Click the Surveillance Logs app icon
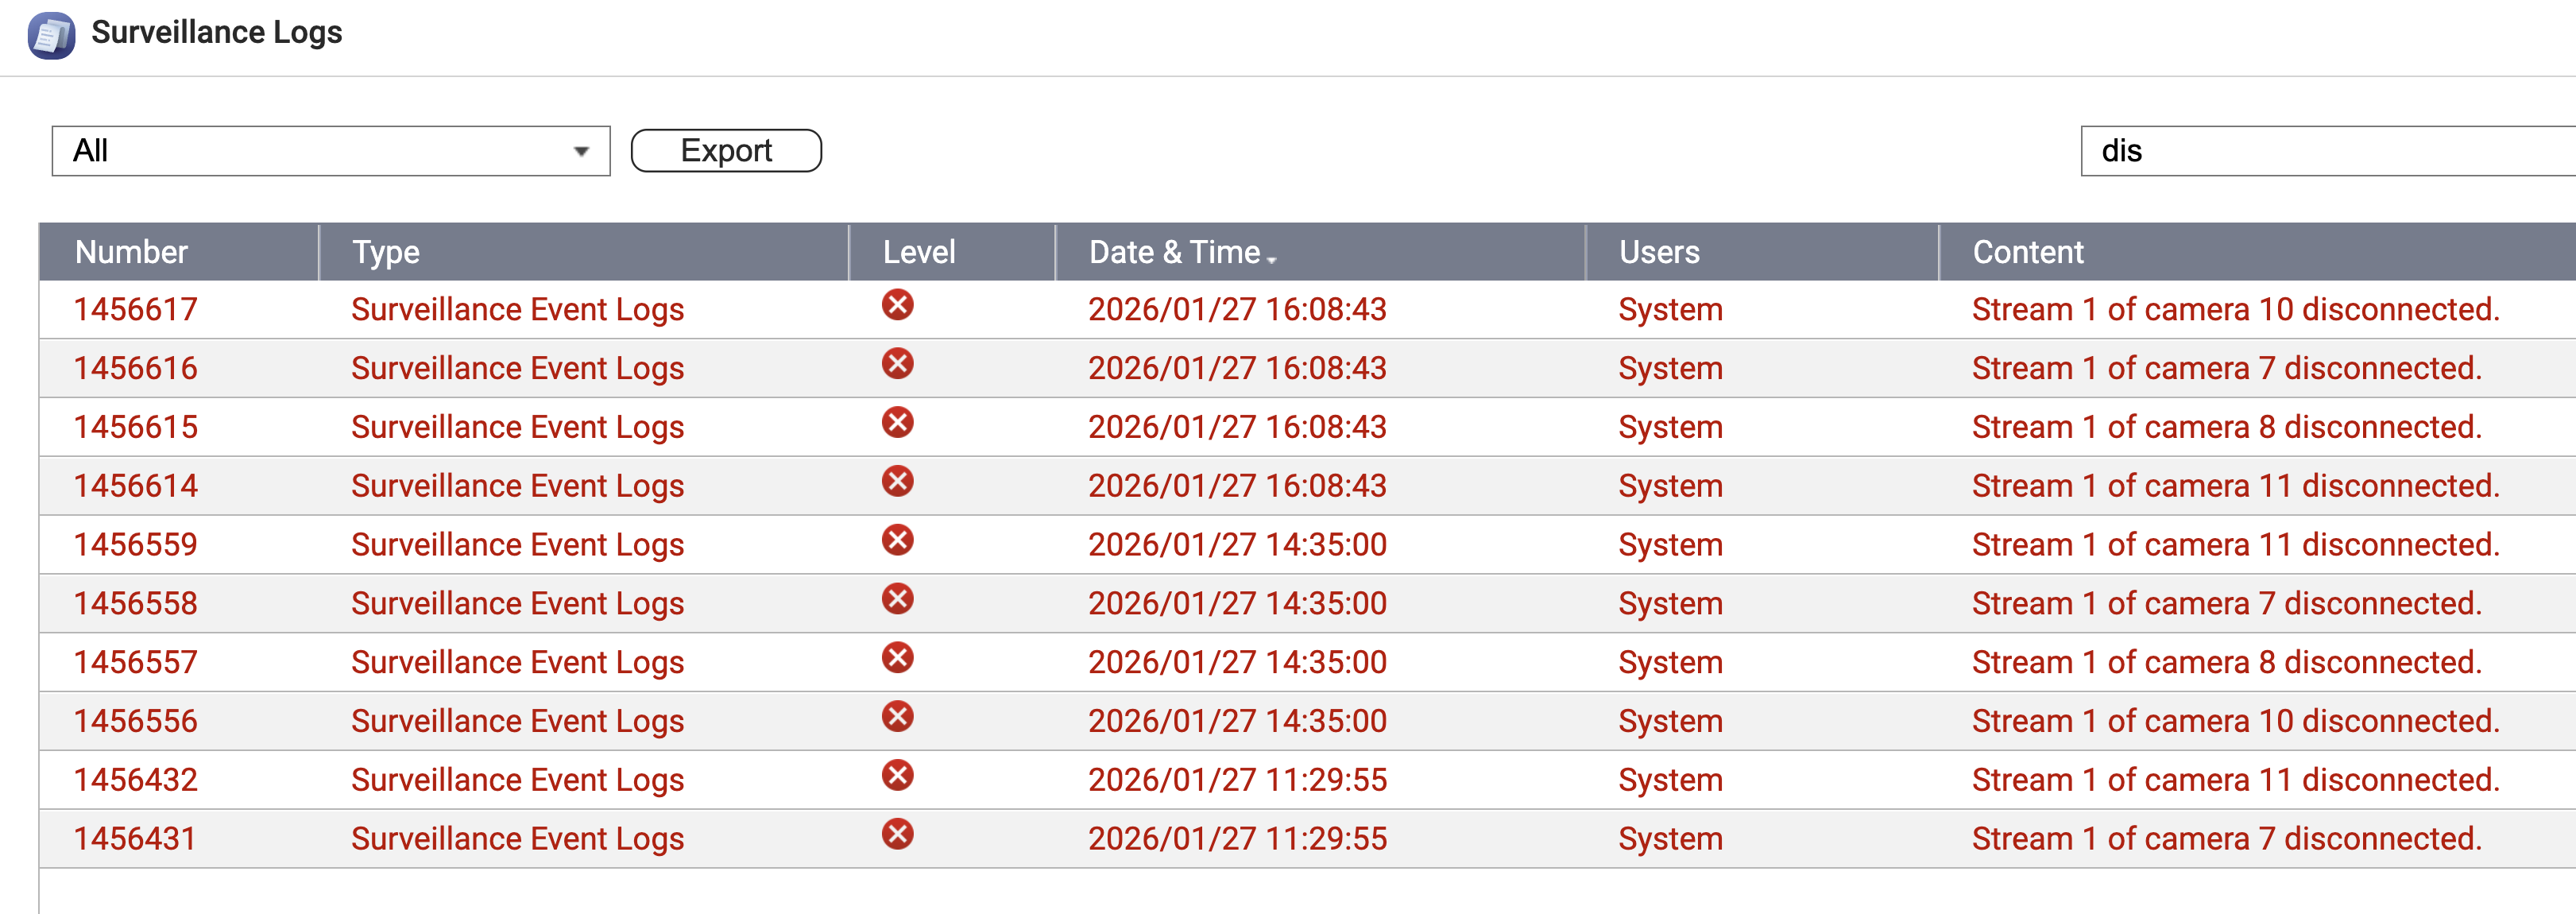The image size is (2576, 914). click(x=51, y=35)
